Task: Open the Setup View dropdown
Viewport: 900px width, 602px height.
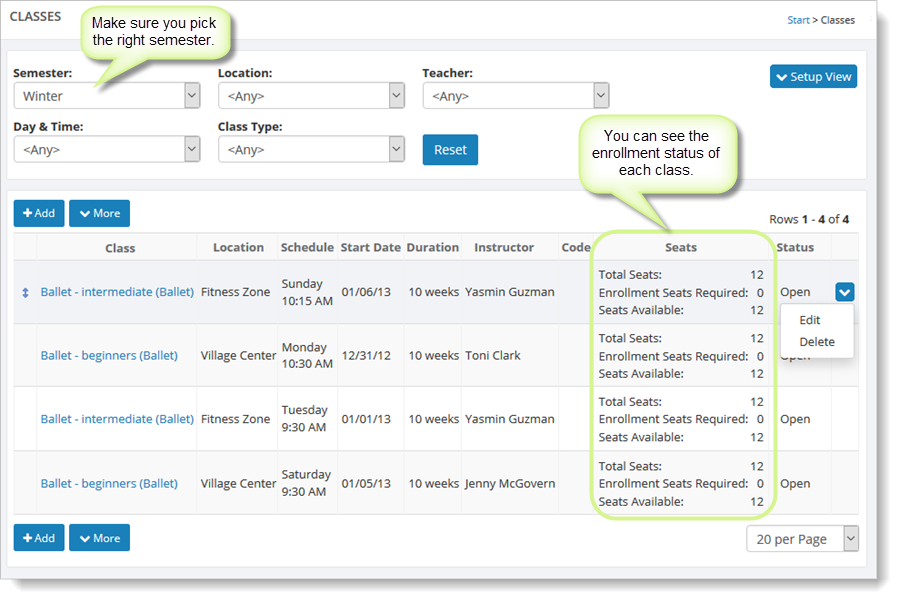Action: (812, 77)
